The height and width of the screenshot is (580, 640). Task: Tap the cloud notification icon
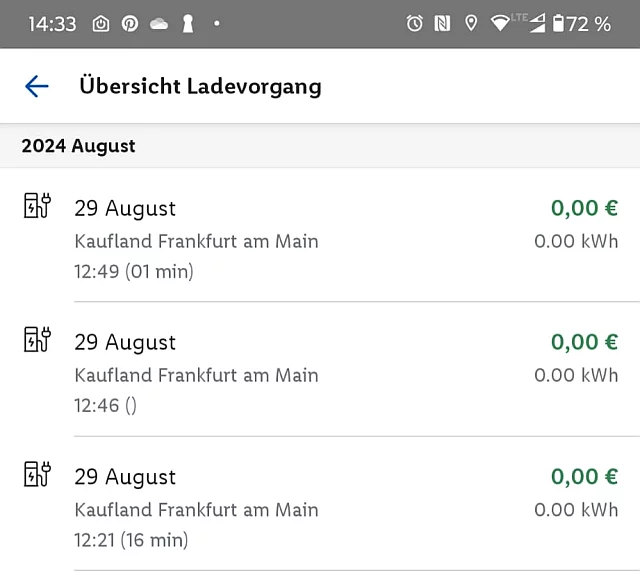point(159,24)
